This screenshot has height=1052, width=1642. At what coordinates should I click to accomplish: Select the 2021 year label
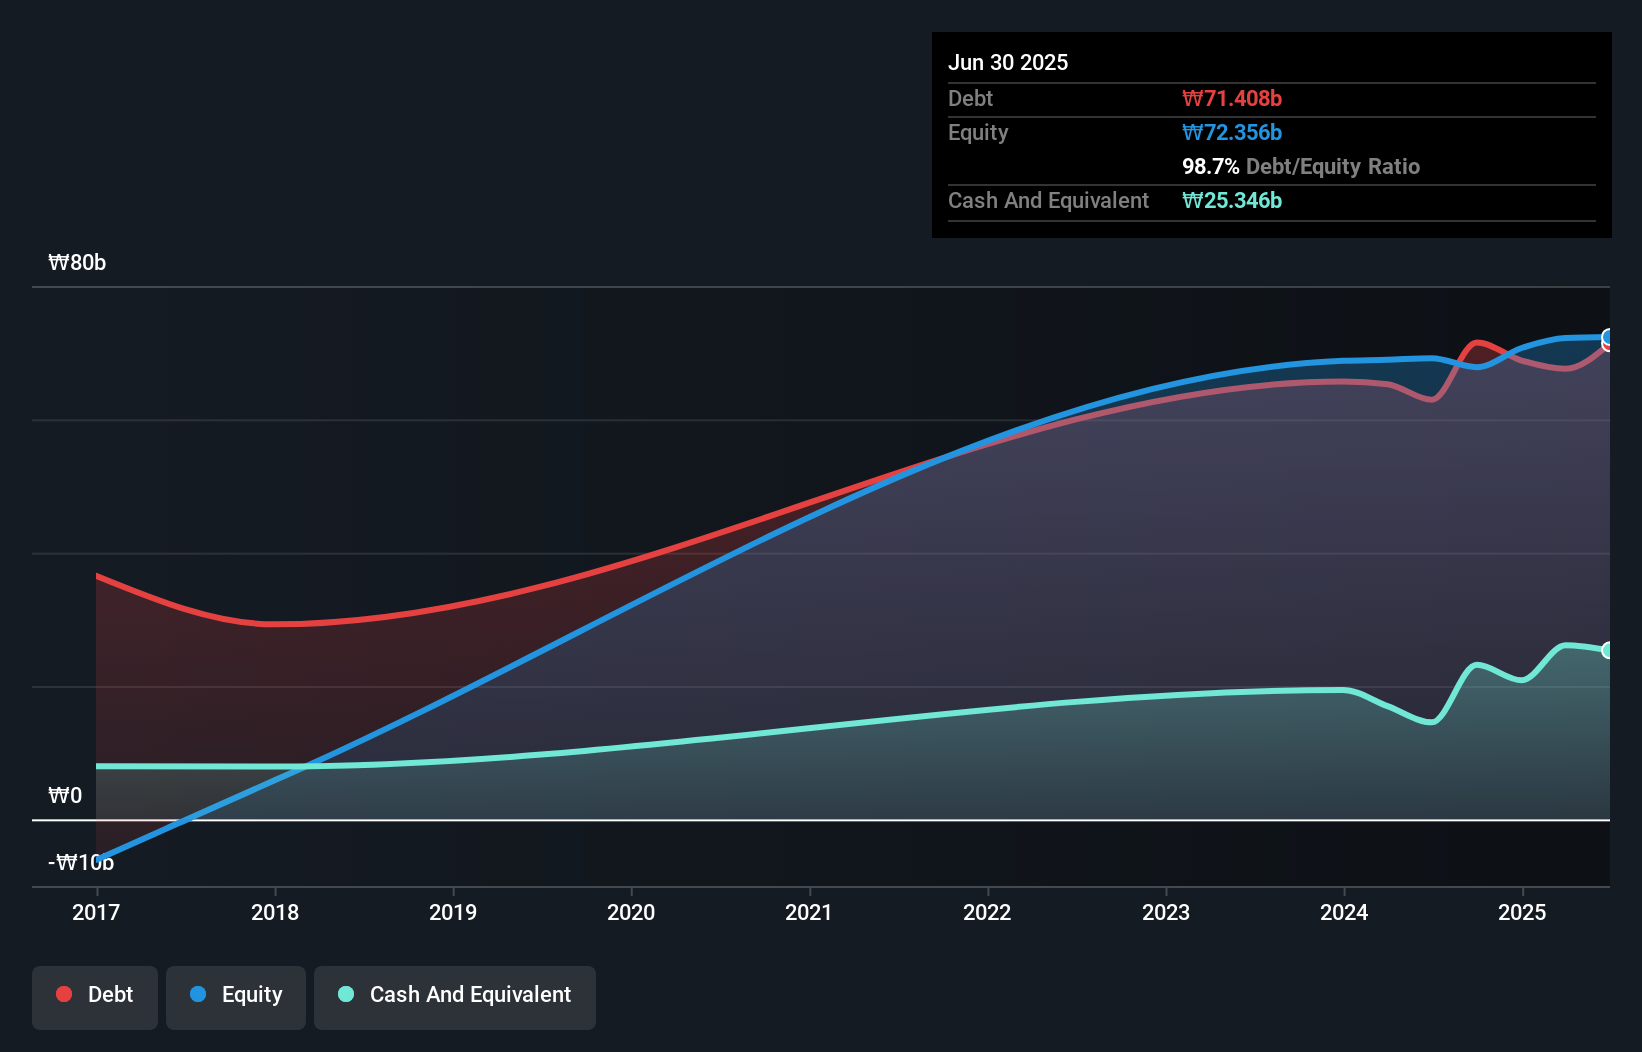(x=810, y=912)
